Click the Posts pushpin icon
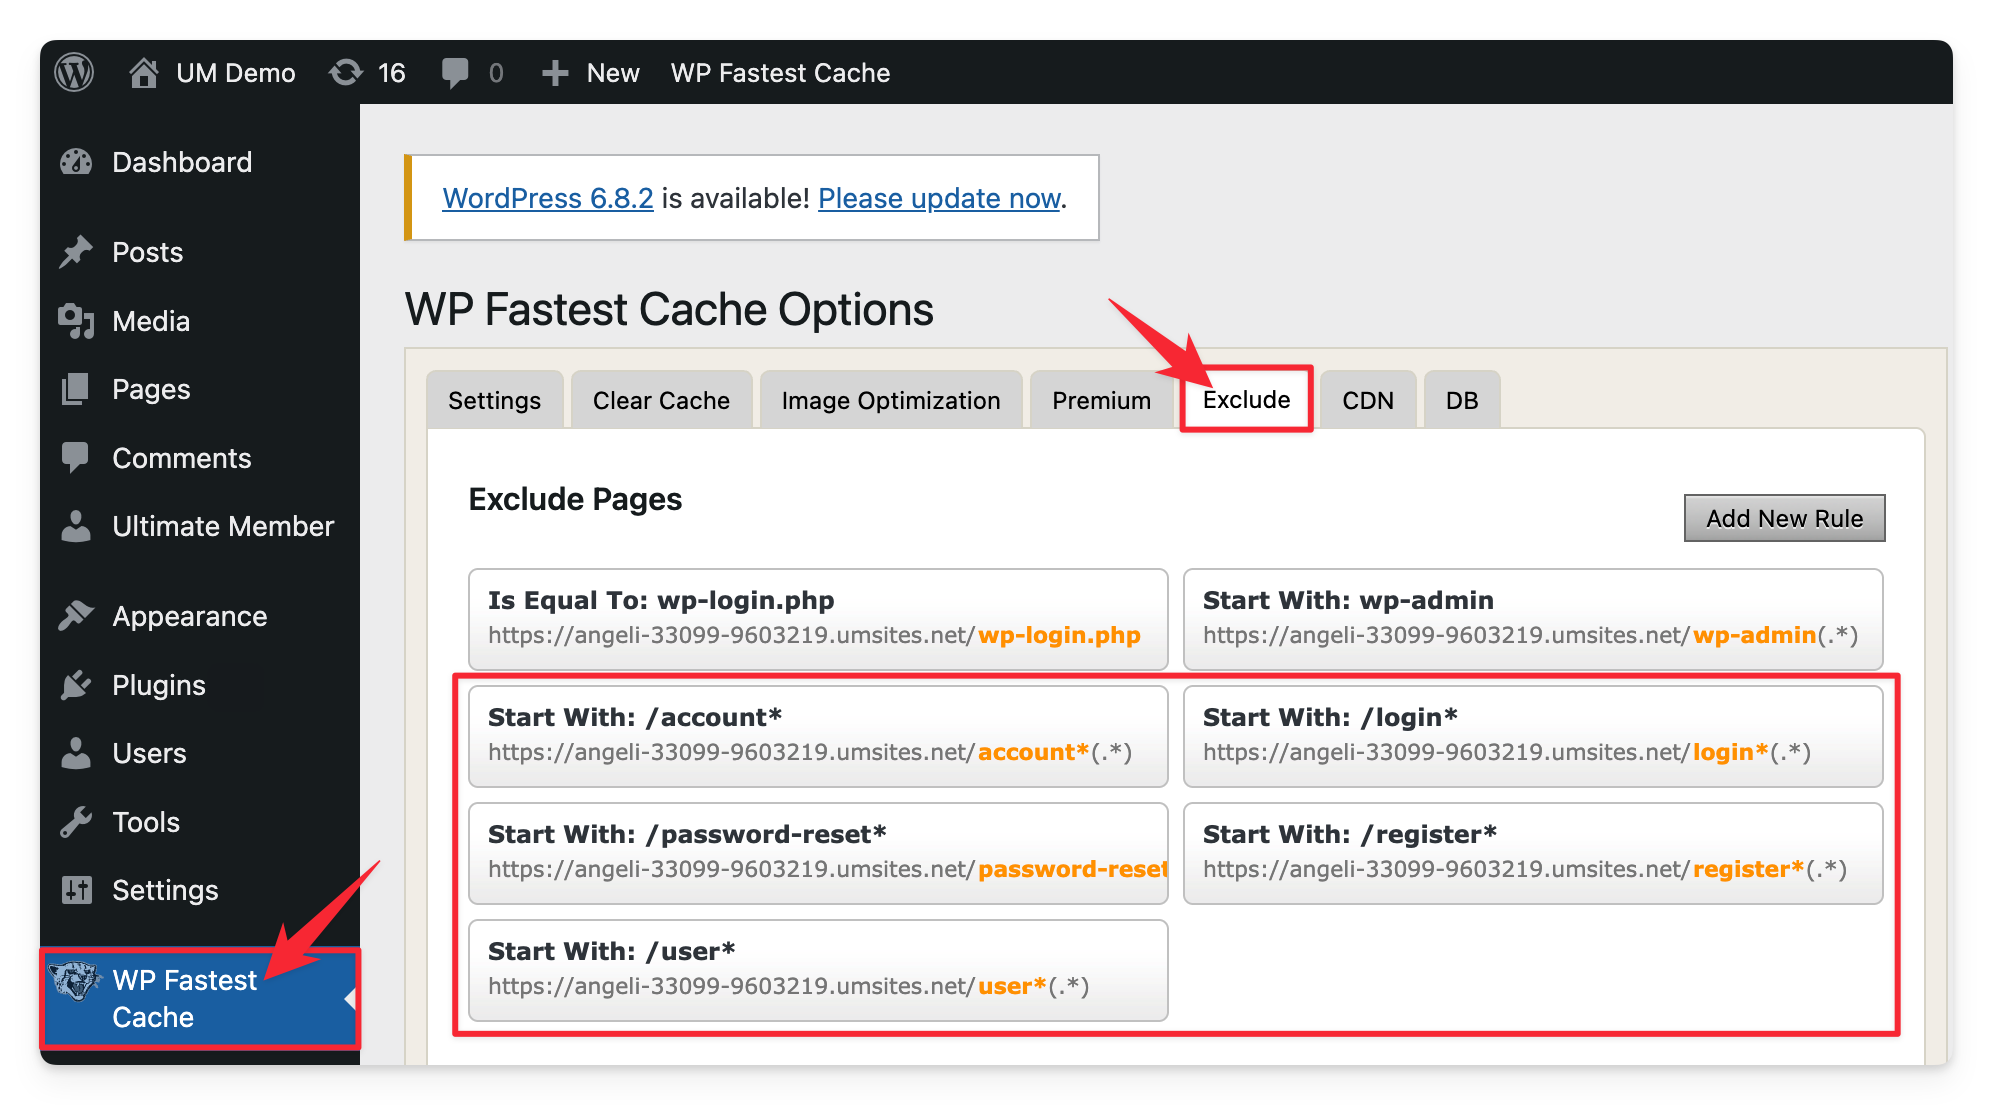Screen dimensions: 1993x1105 [76, 252]
